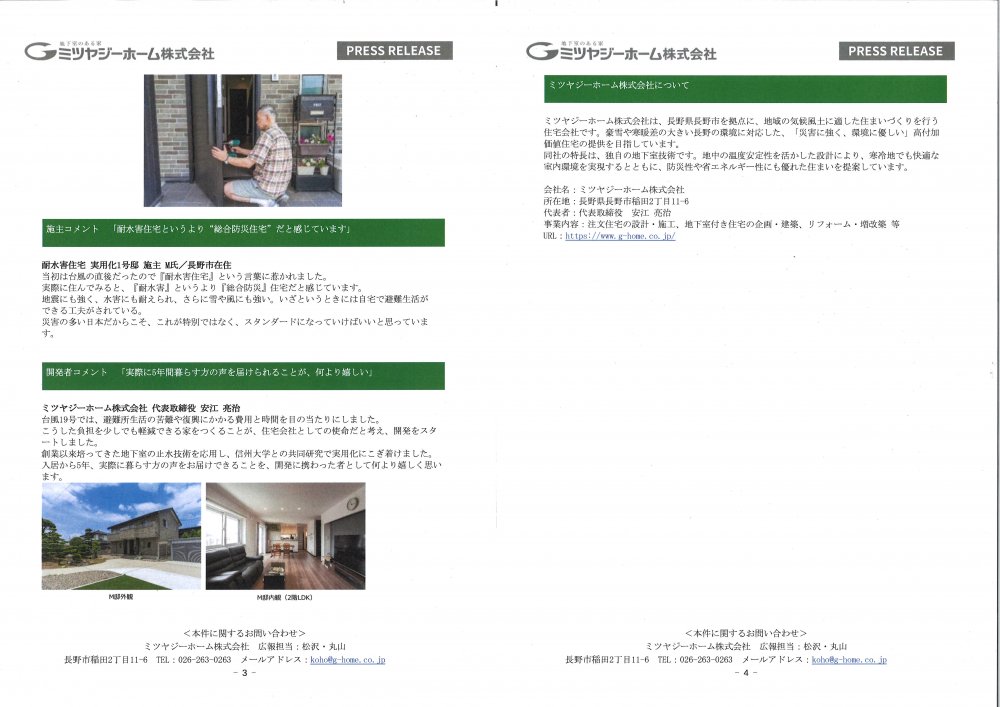
Task: Click the ミツヤジーホーム株式会社について green heading
Action: [x=745, y=89]
